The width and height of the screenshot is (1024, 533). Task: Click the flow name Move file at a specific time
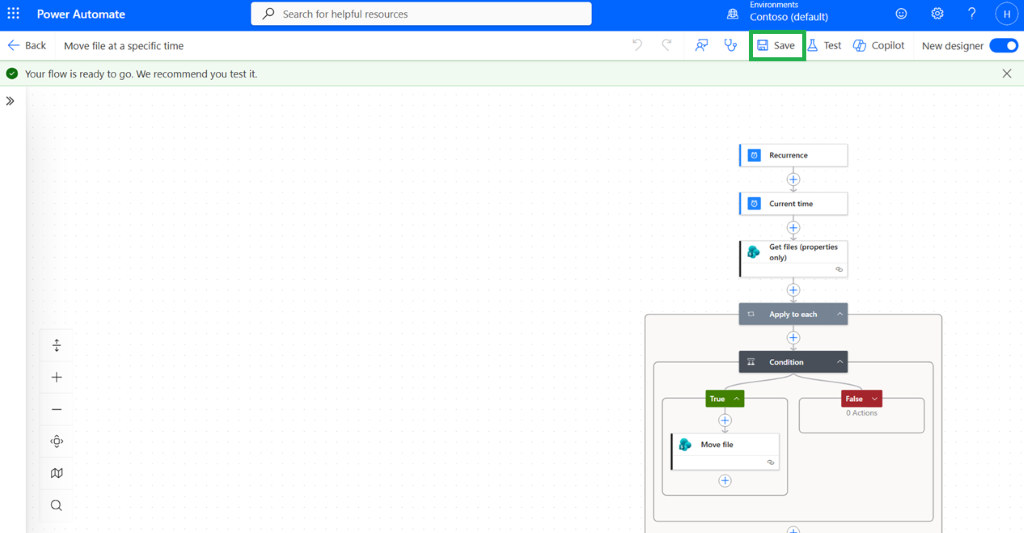[123, 46]
